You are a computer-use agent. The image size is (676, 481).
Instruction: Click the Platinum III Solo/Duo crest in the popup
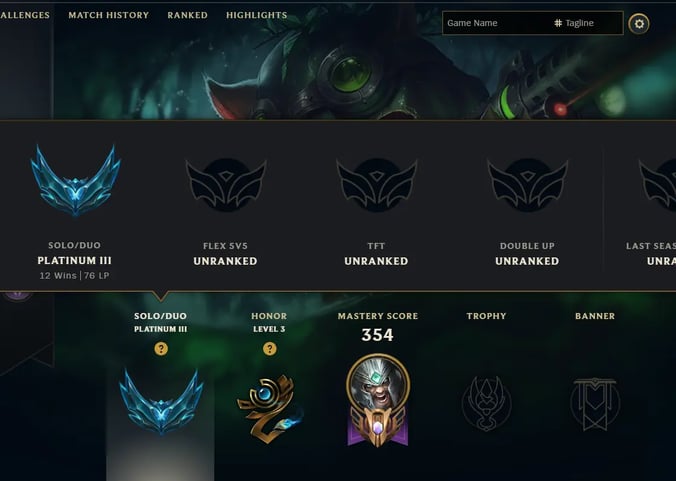(75, 181)
